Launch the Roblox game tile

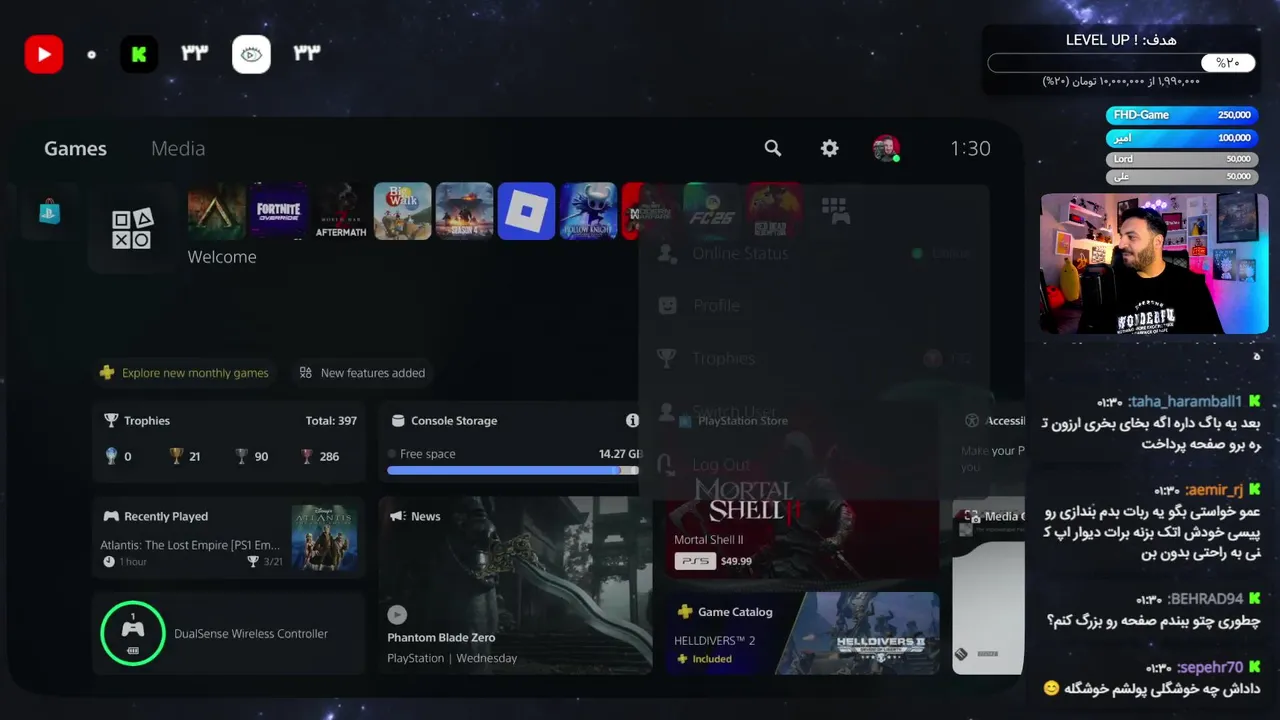tap(526, 211)
